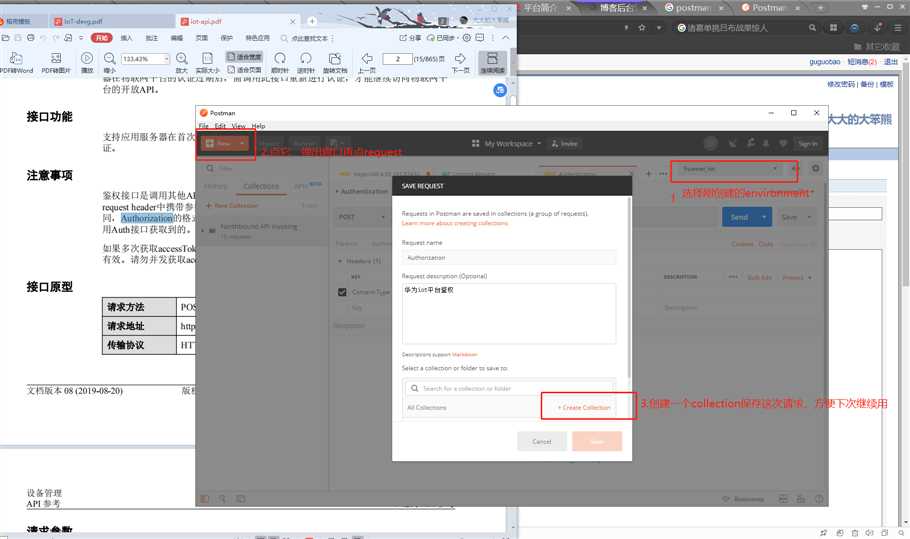Click Request name field in Save Request dialog

point(508,258)
